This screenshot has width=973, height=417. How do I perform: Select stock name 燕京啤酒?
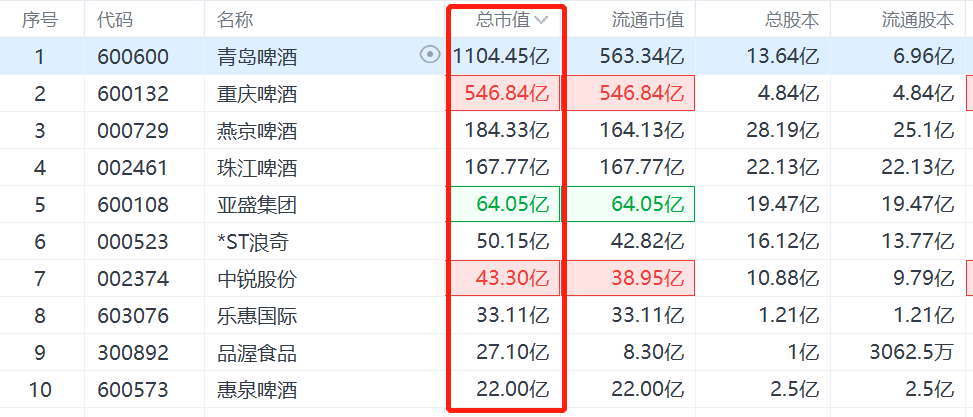click(x=257, y=131)
